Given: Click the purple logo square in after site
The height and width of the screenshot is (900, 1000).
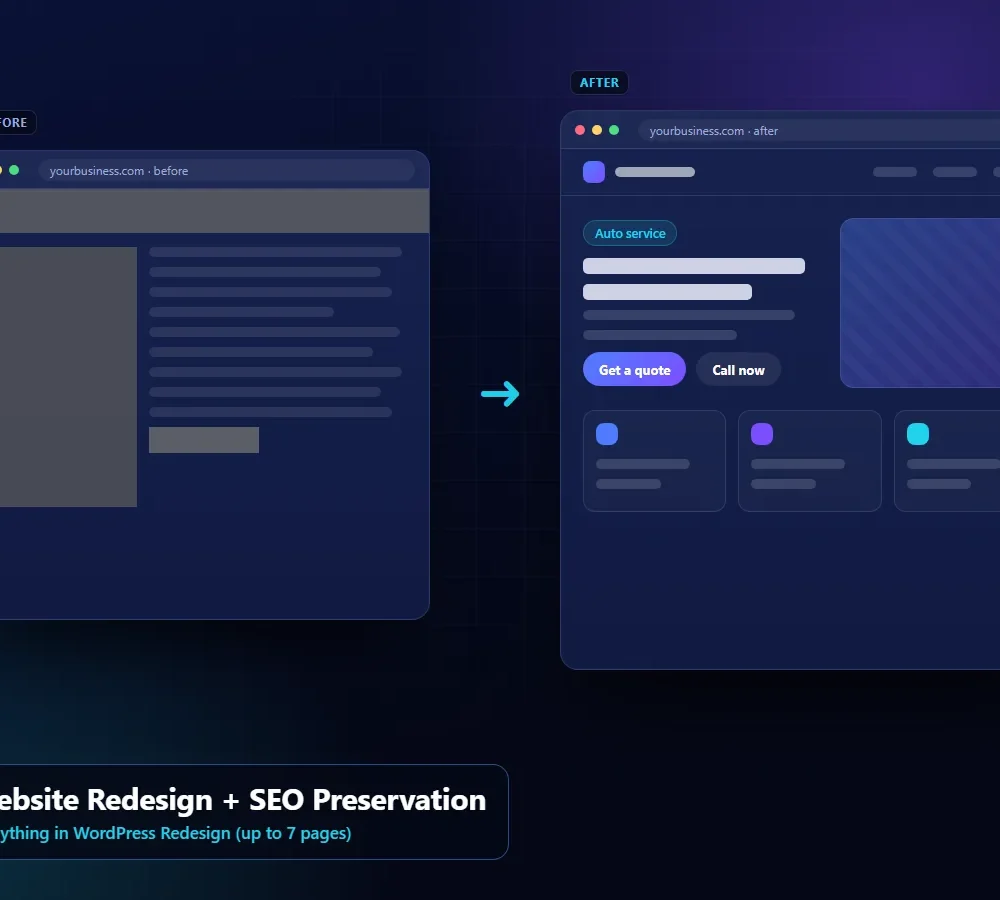Looking at the screenshot, I should 594,172.
